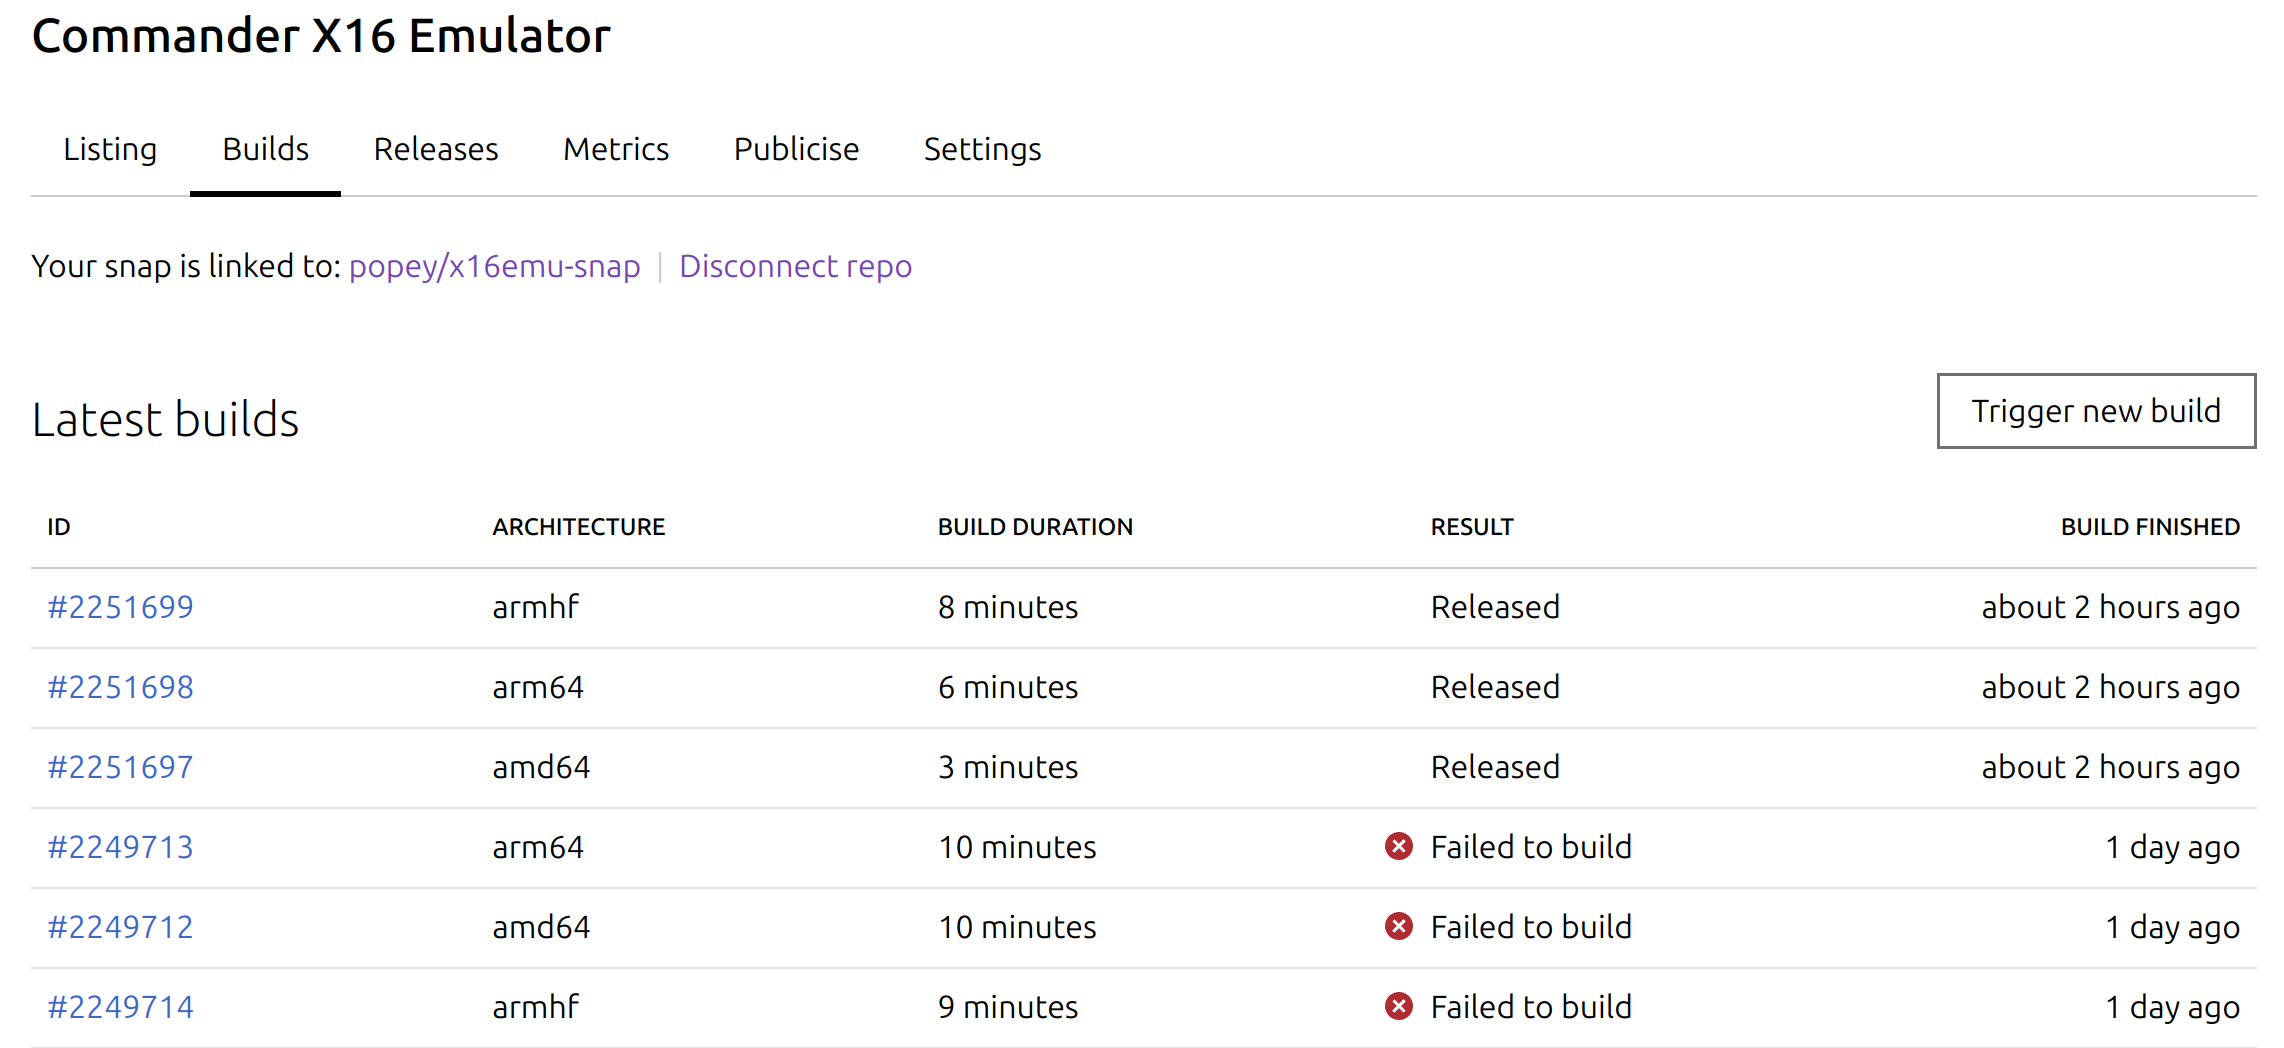
Task: Select the Settings tab
Action: [982, 149]
